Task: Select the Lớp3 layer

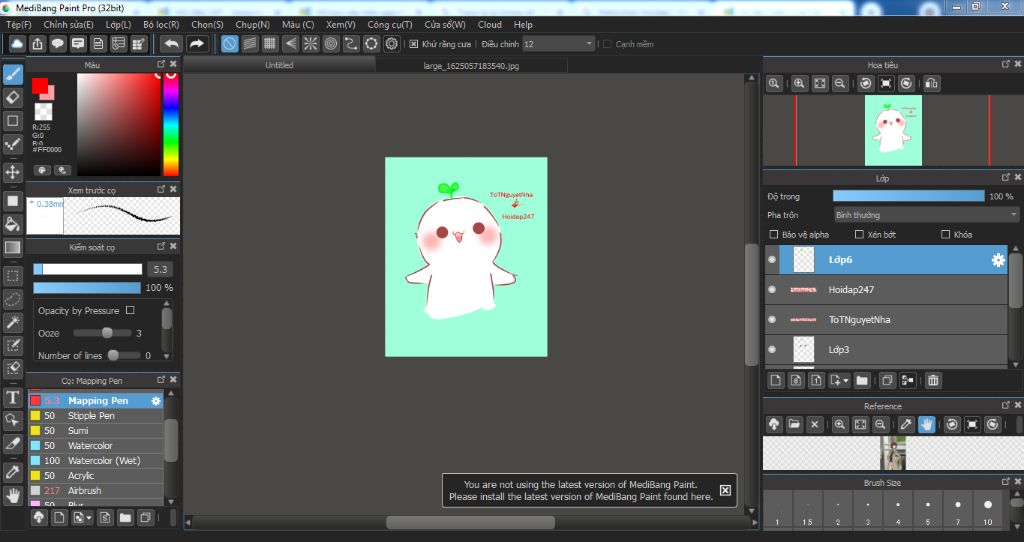Action: coord(886,349)
